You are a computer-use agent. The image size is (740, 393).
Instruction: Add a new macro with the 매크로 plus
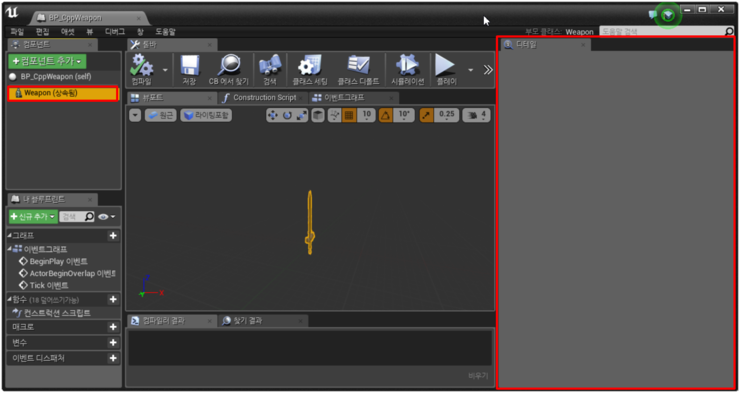click(113, 327)
